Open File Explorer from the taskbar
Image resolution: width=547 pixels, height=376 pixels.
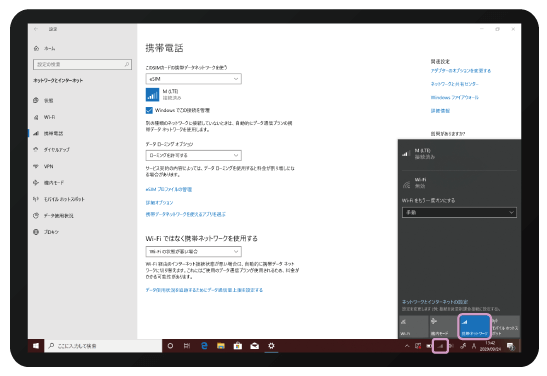221,346
